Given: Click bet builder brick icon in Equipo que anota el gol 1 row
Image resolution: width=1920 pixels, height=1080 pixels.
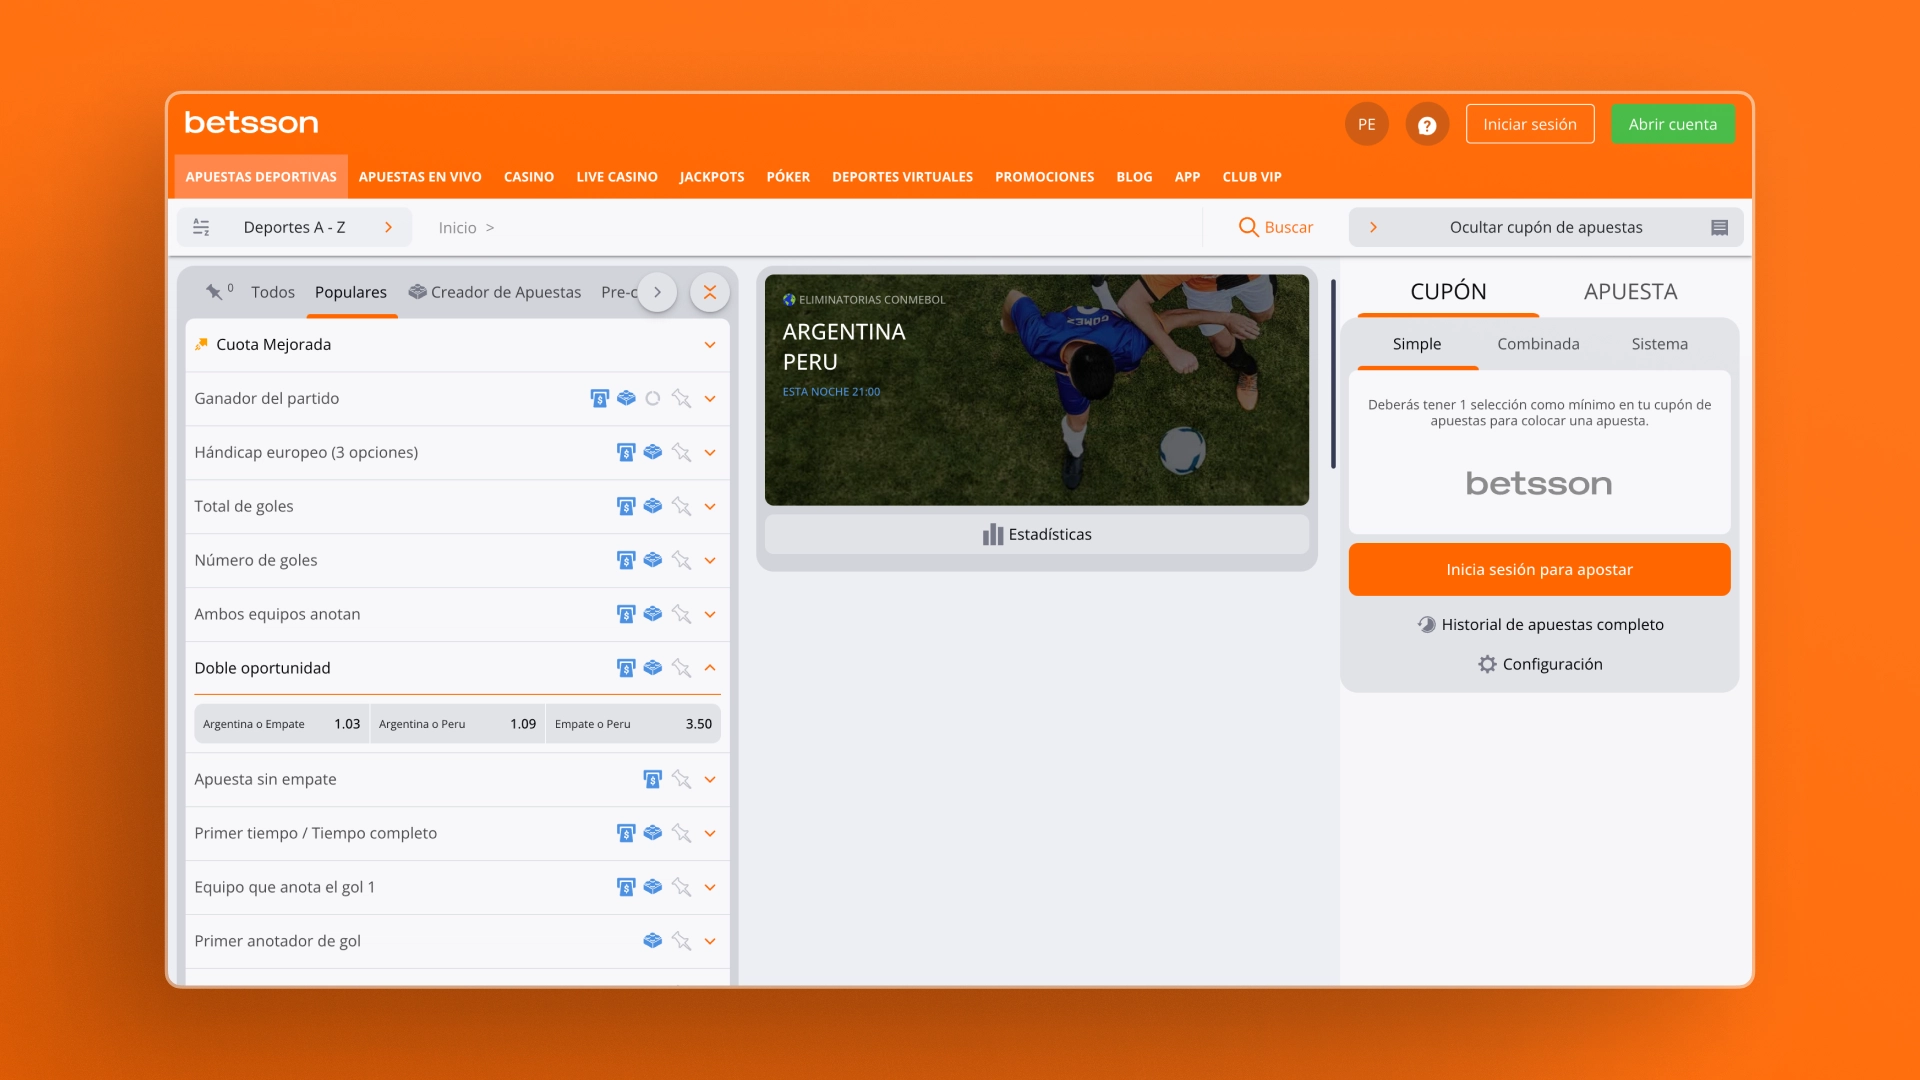Looking at the screenshot, I should 652,887.
